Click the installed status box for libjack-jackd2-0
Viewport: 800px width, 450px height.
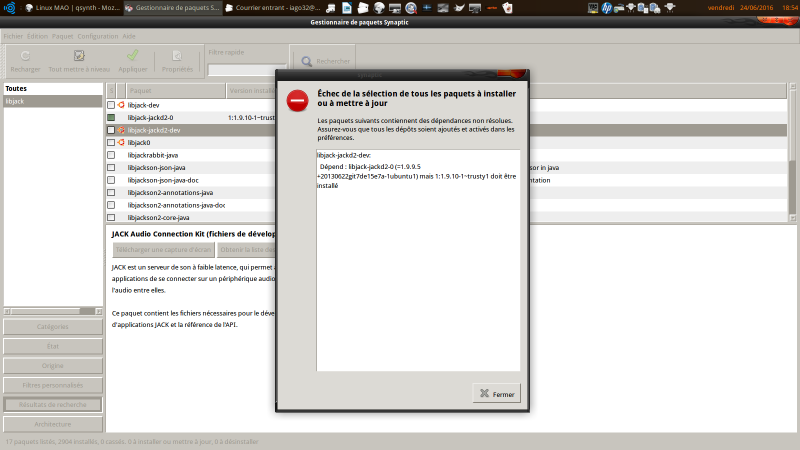pos(111,118)
